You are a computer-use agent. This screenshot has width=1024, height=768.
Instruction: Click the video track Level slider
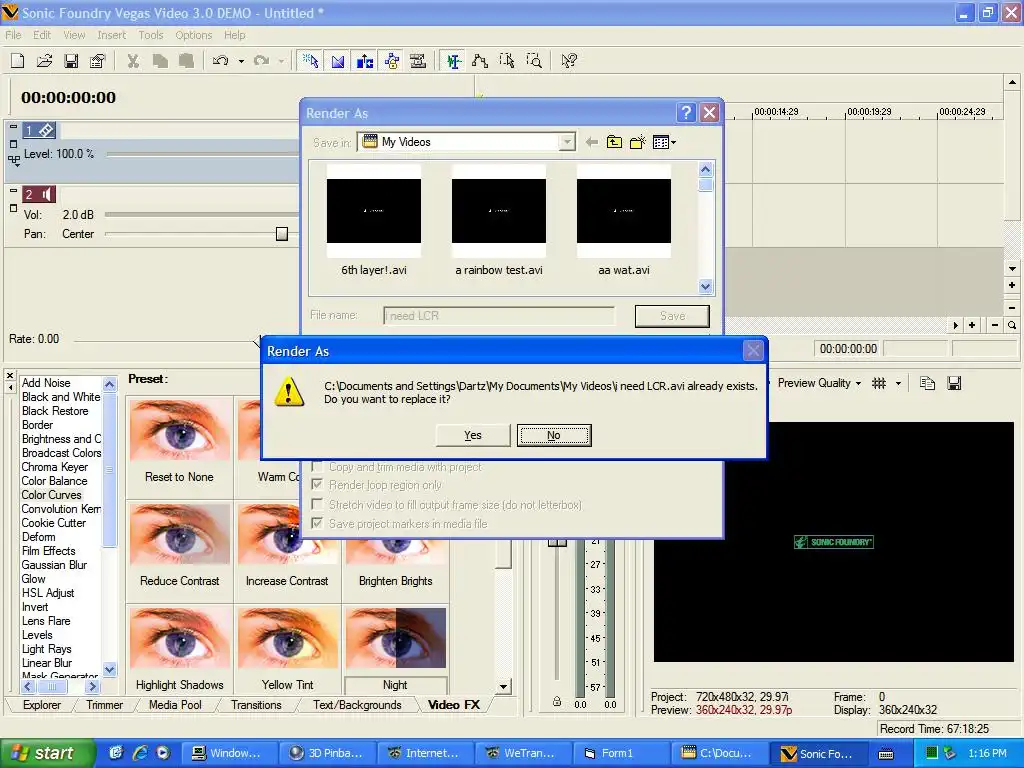click(202, 154)
